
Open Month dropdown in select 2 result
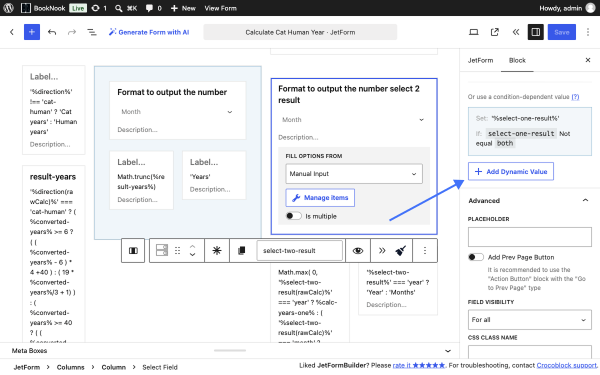coord(353,120)
